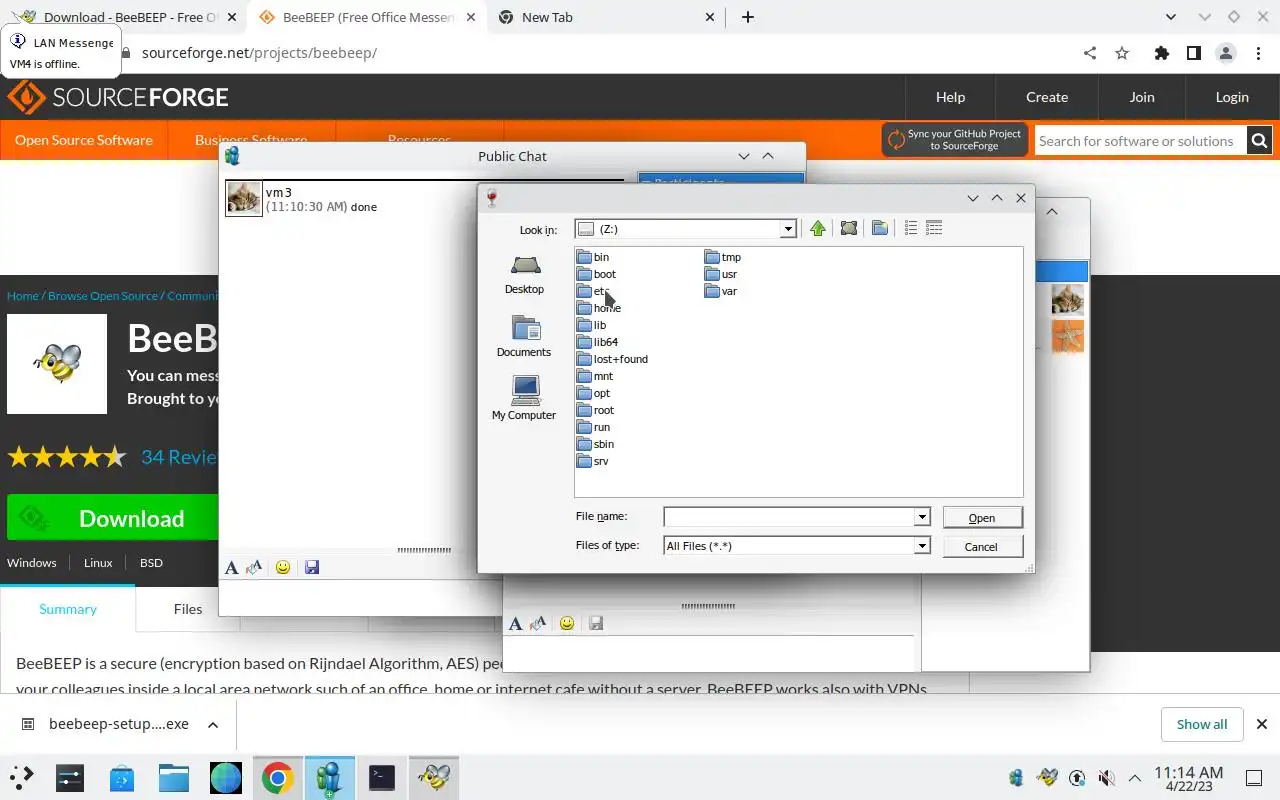The image size is (1280, 800).
Task: Select the boot folder
Action: click(x=597, y=274)
